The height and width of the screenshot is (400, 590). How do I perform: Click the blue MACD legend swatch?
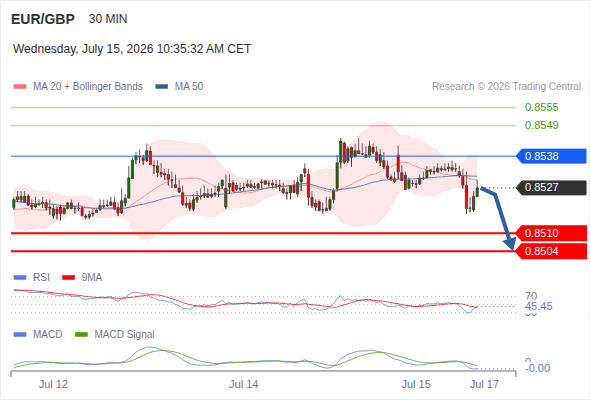[20, 335]
